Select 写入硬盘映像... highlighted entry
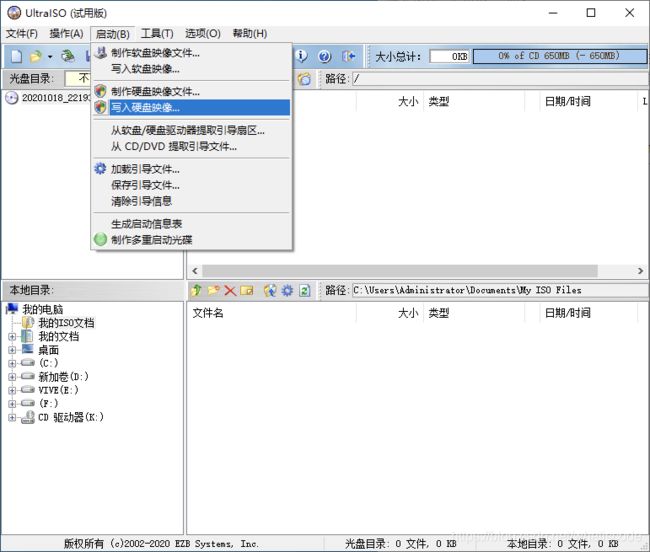650x552 pixels. point(192,108)
